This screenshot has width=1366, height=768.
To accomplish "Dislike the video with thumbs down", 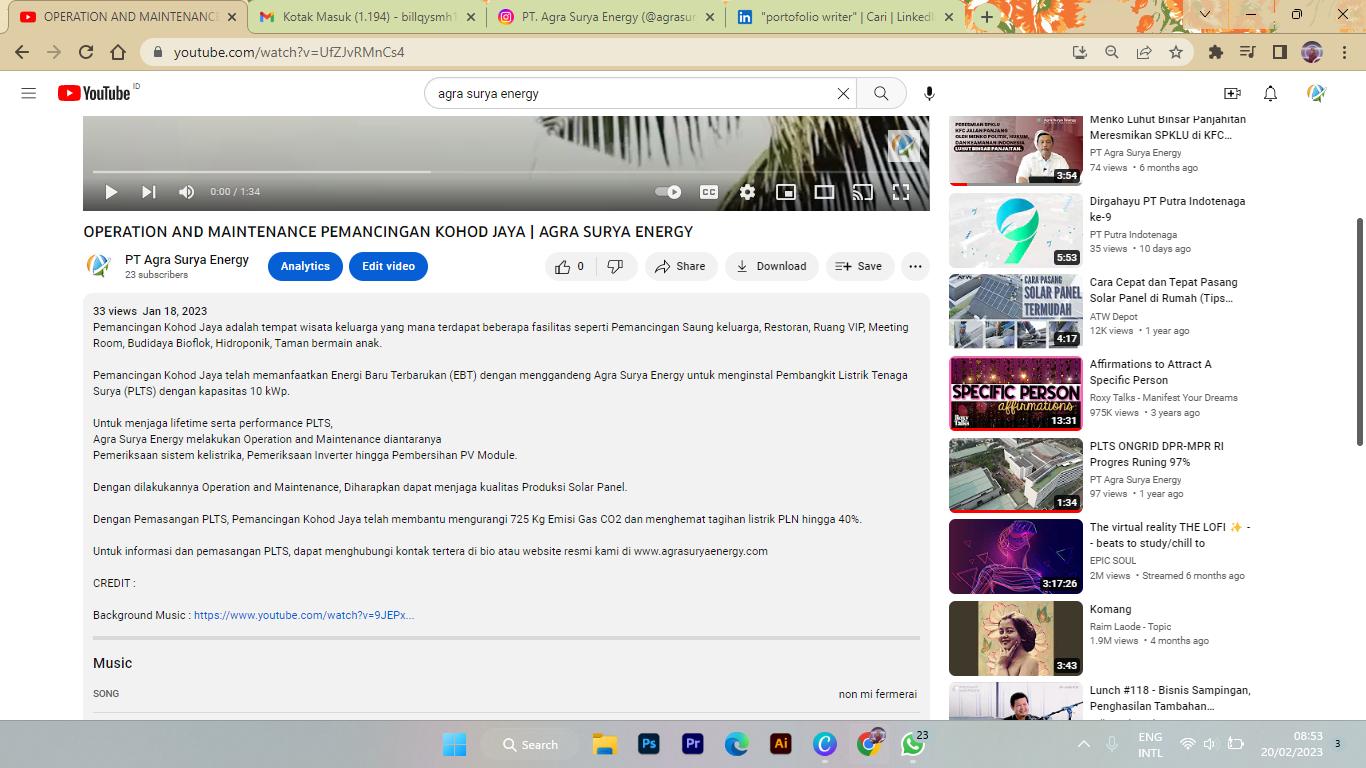I will tap(616, 266).
